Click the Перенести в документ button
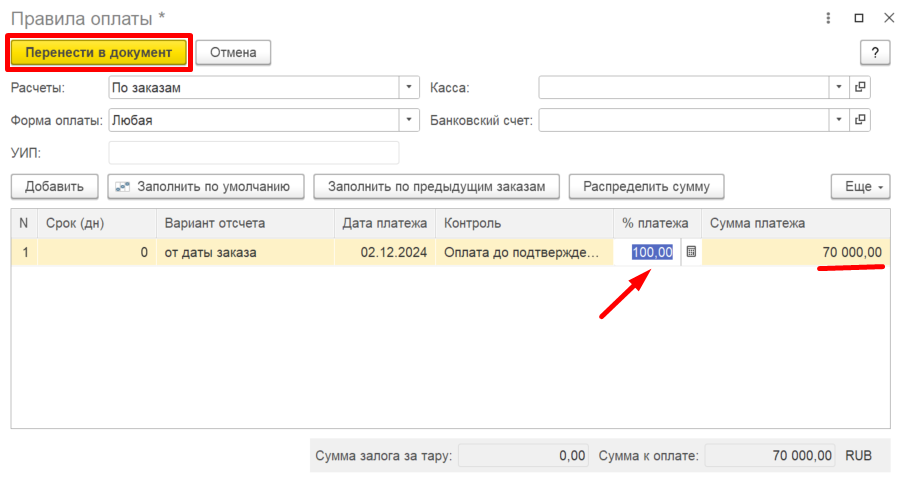Screen dimensions: 908x484 [99, 53]
